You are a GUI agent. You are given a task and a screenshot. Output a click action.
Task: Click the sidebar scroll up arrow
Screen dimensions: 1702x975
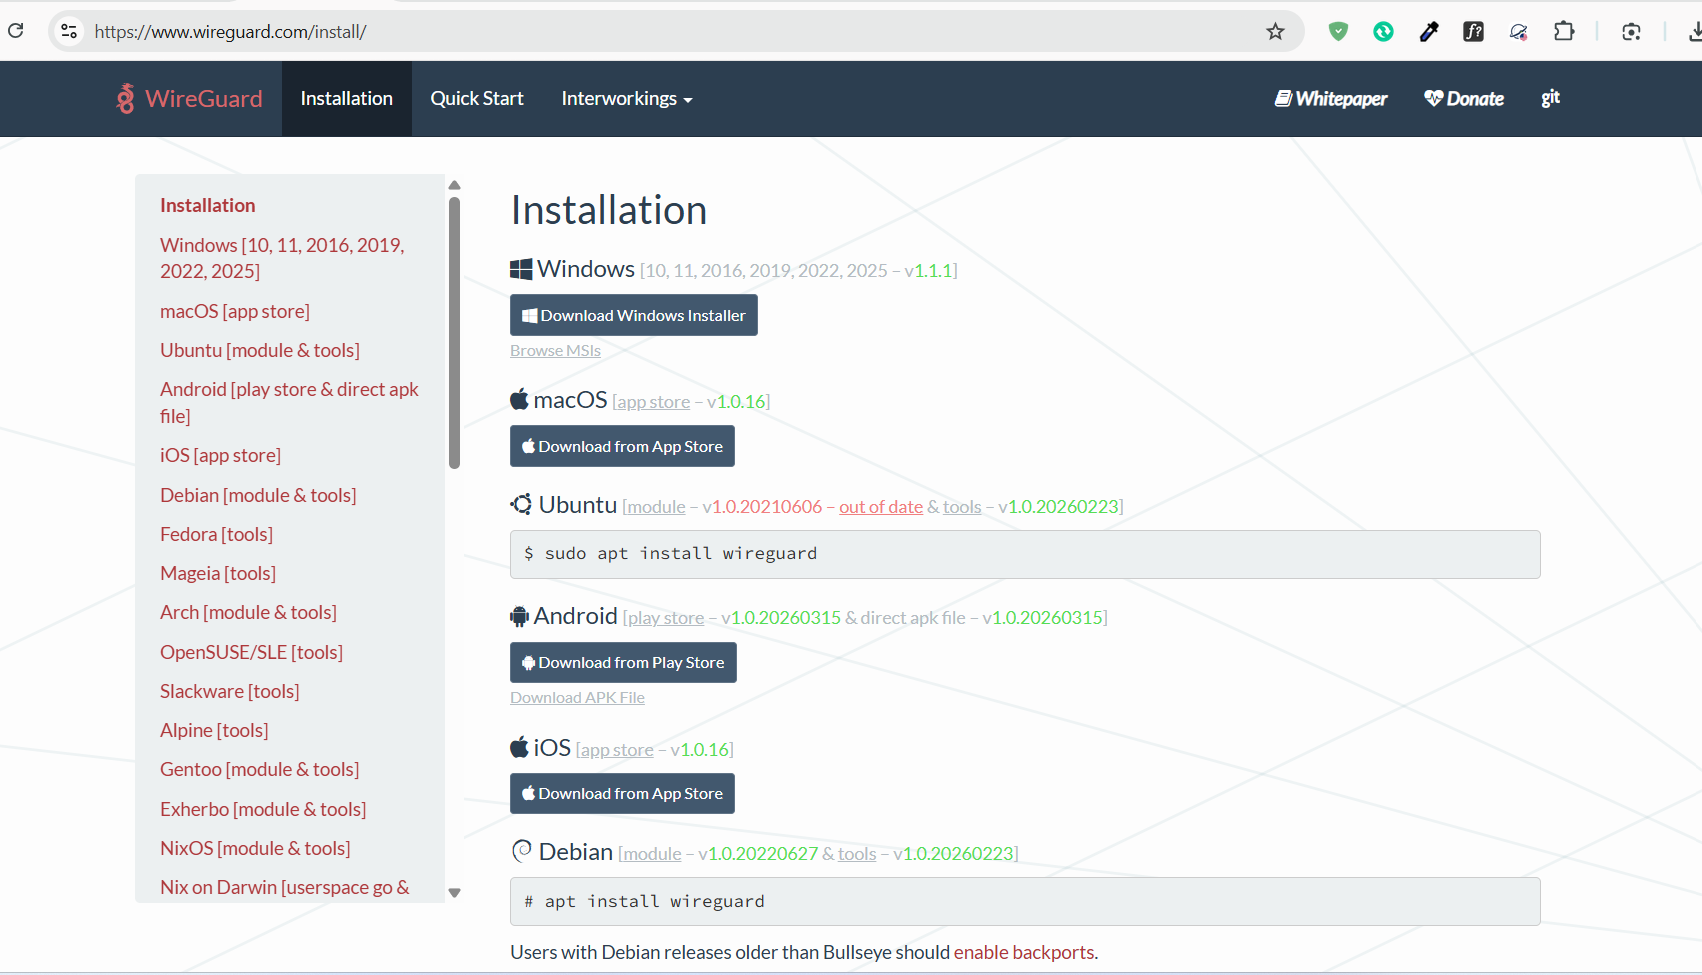tap(454, 185)
